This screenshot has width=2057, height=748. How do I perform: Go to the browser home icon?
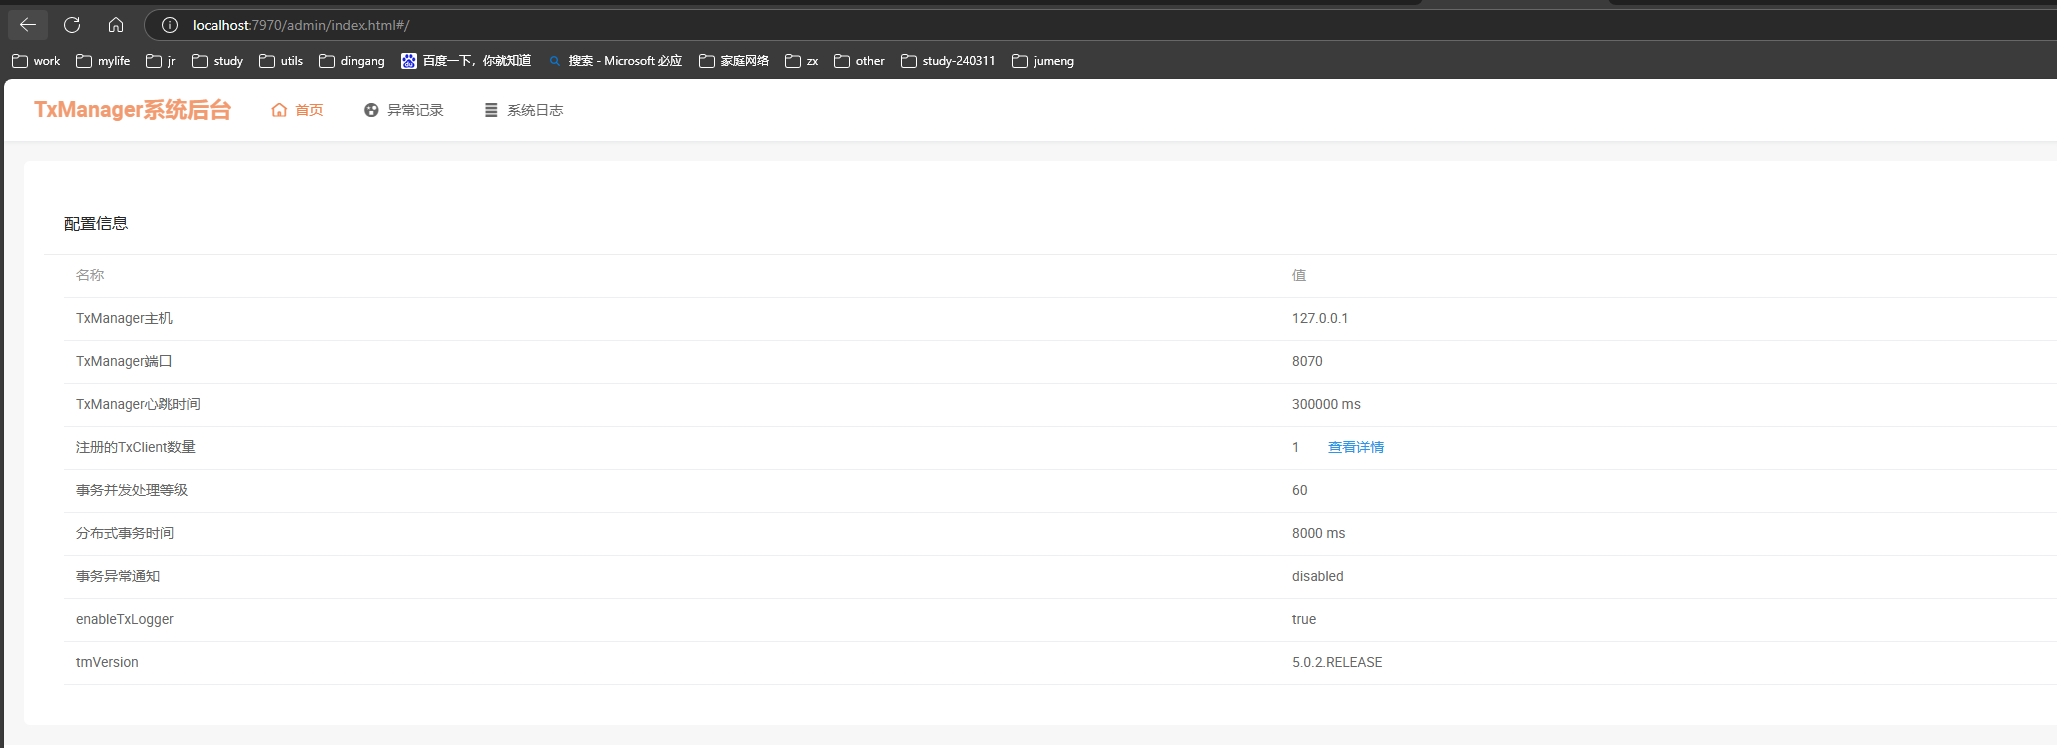pyautogui.click(x=116, y=25)
